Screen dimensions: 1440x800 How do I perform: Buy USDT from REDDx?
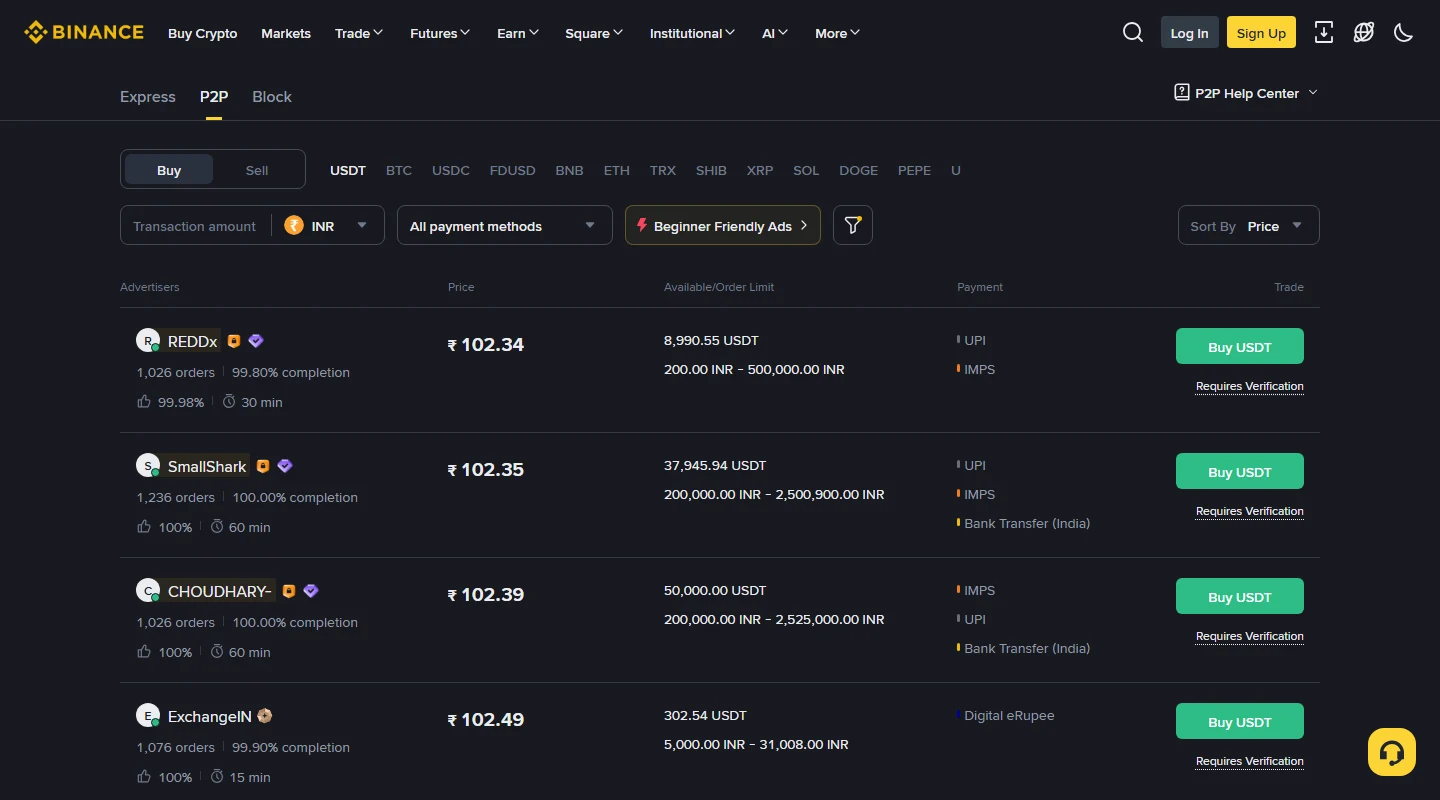coord(1240,346)
